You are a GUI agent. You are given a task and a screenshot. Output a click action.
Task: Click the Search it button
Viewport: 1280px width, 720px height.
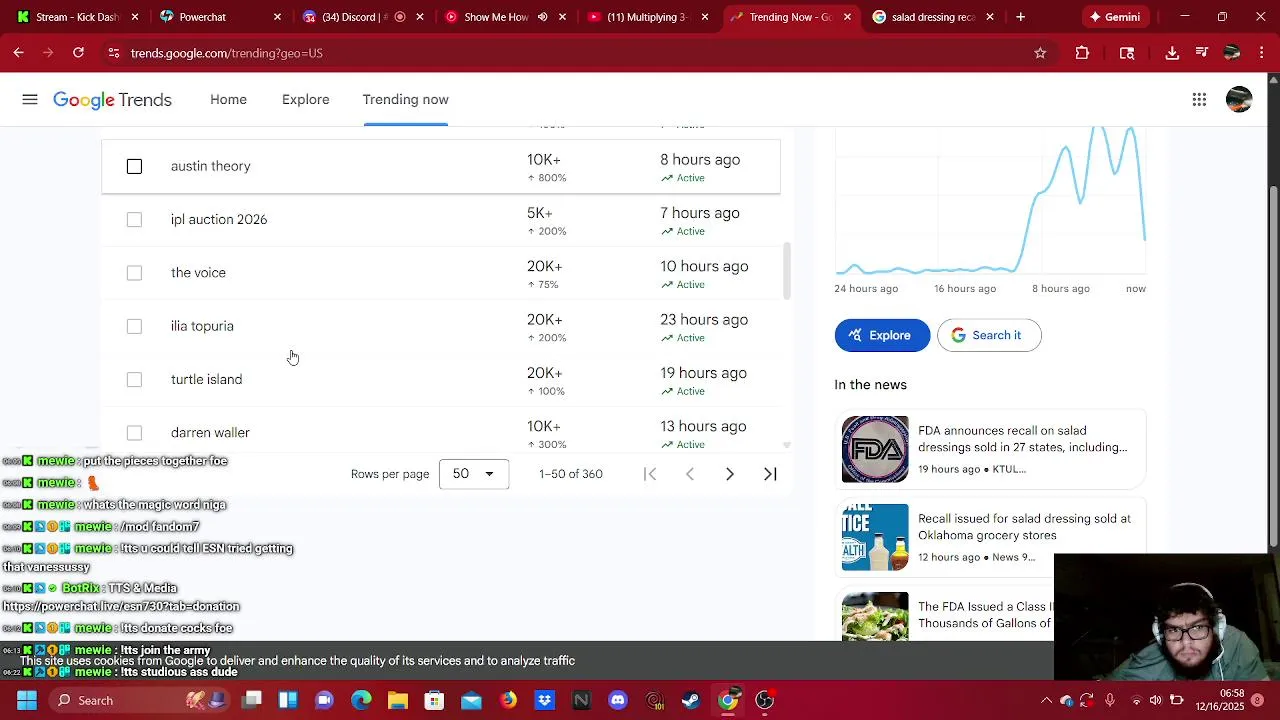coord(989,335)
